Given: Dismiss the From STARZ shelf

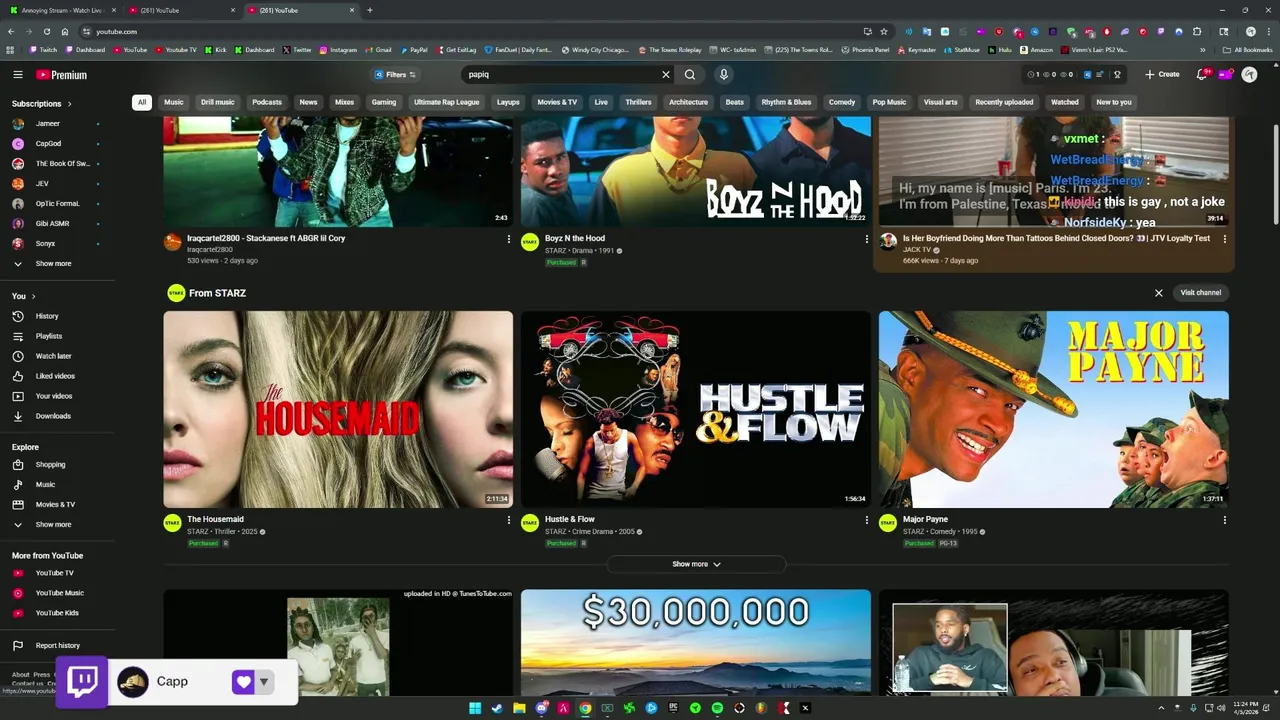Looking at the screenshot, I should pyautogui.click(x=1159, y=293).
